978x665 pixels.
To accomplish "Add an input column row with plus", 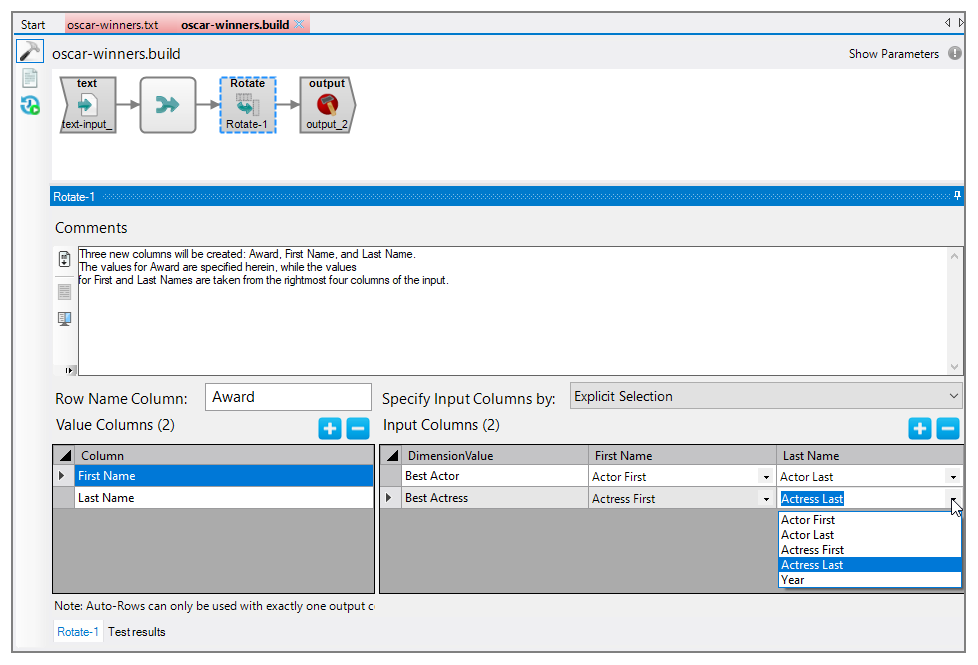I will click(x=919, y=429).
